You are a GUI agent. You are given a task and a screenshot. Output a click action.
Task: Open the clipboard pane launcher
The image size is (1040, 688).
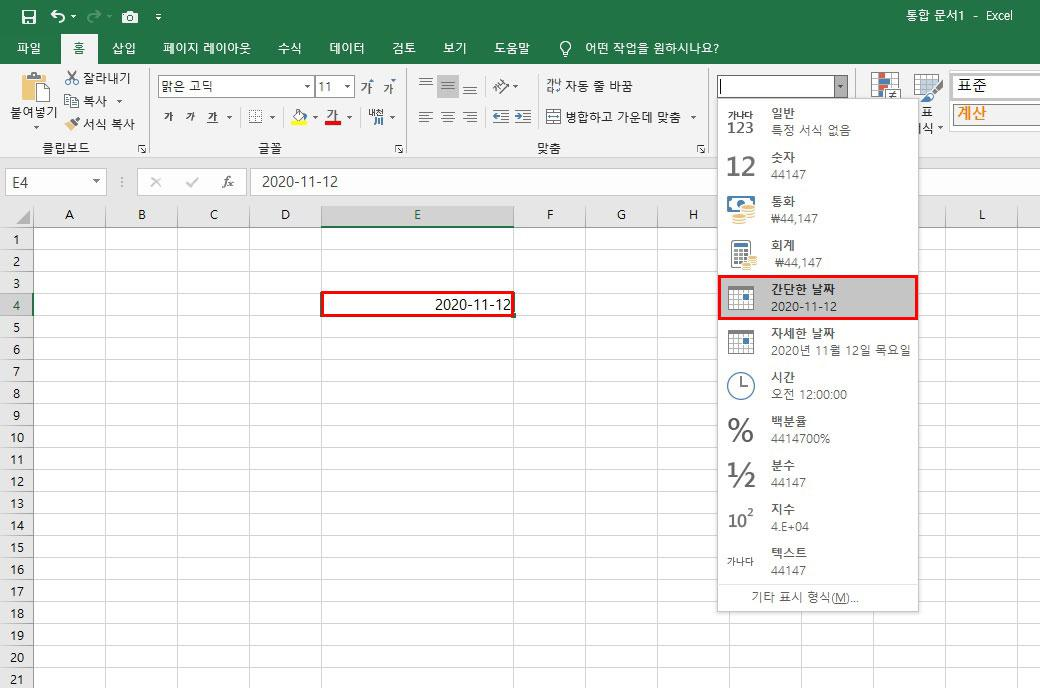point(141,149)
